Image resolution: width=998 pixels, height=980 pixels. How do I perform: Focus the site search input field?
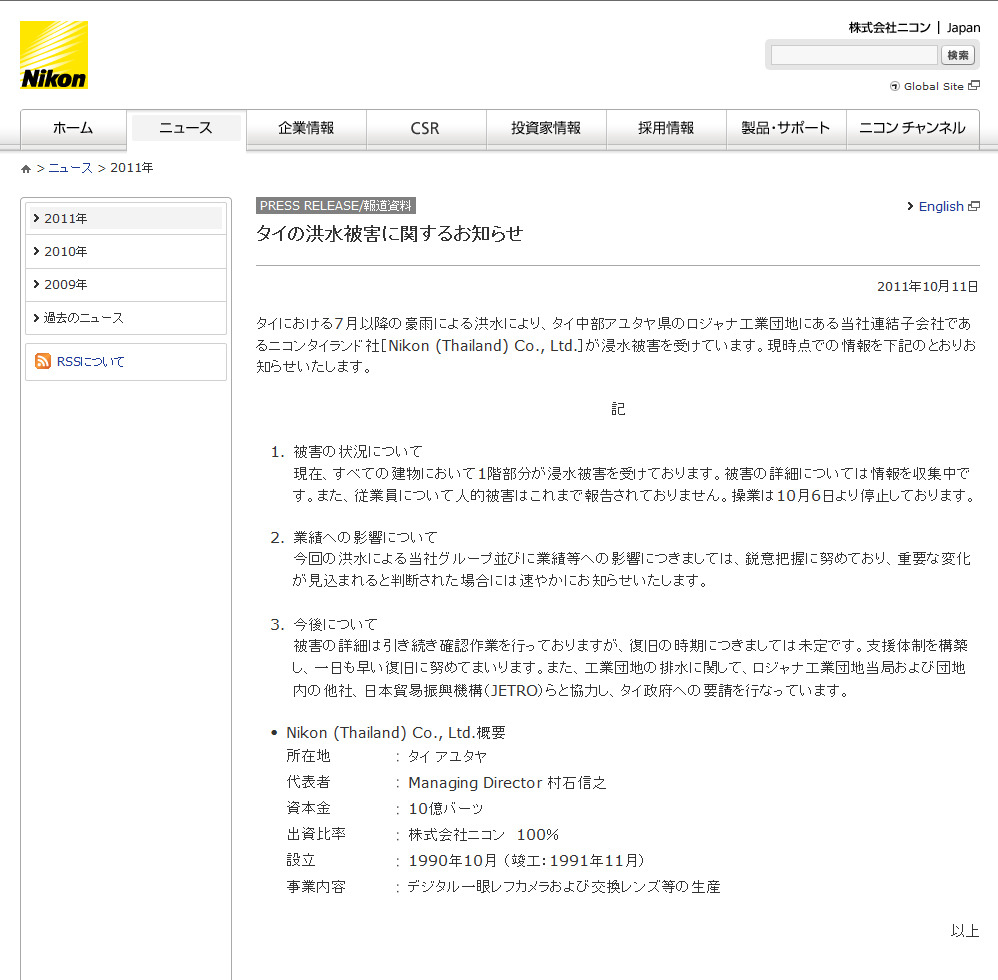(x=854, y=55)
